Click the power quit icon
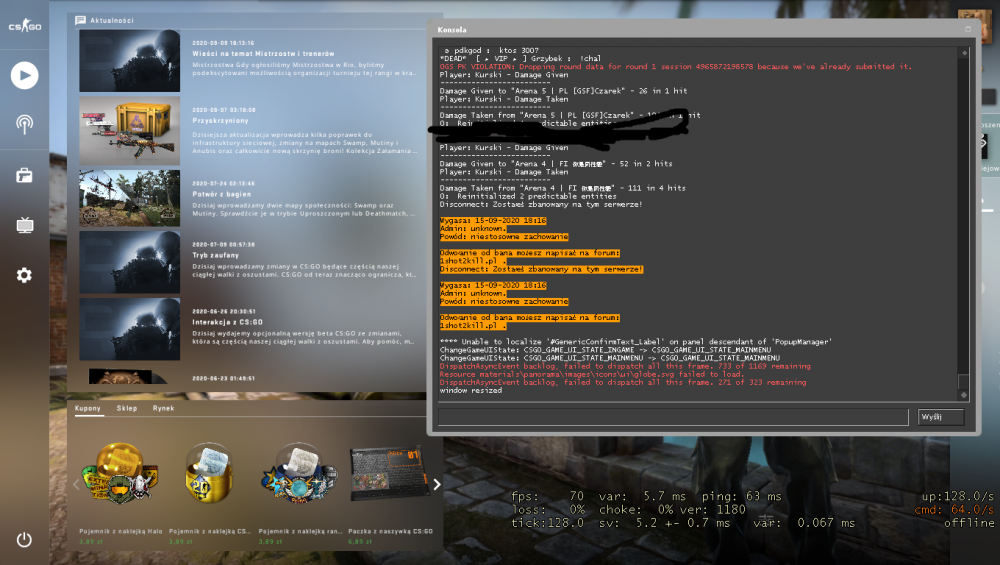 [24, 539]
